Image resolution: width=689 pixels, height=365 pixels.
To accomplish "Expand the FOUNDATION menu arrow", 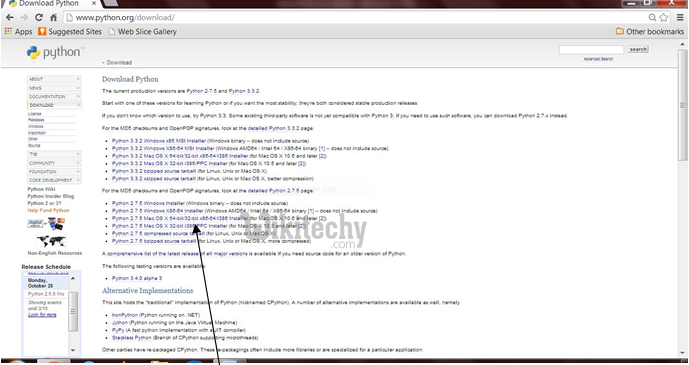I will [78, 172].
